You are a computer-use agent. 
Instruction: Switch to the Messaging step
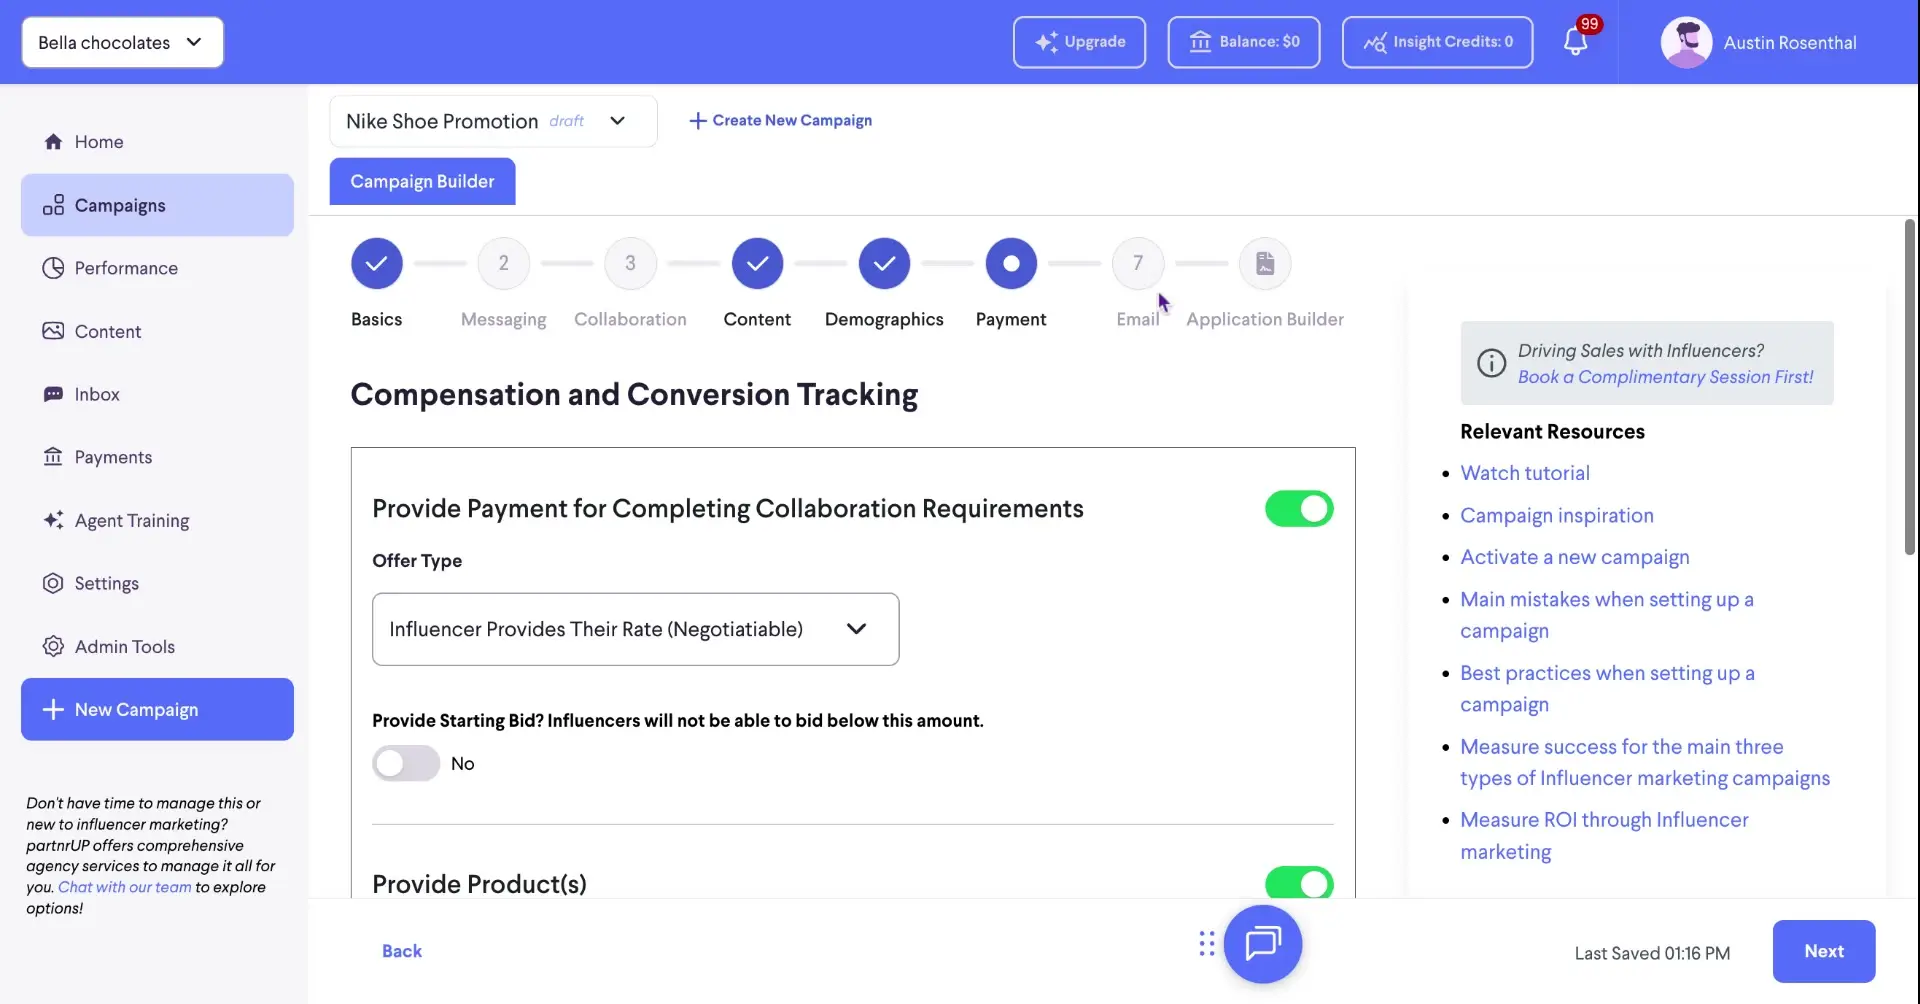click(503, 263)
